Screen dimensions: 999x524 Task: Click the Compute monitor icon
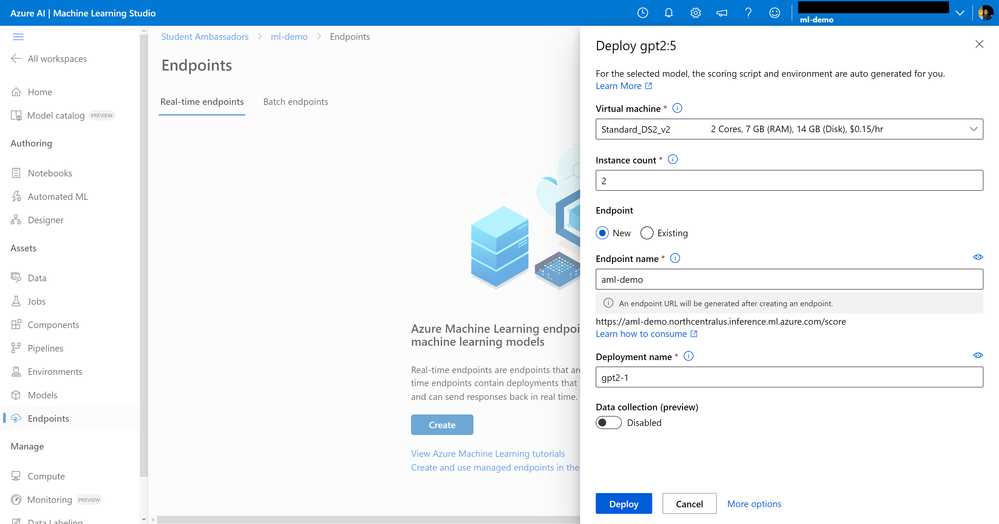16,476
